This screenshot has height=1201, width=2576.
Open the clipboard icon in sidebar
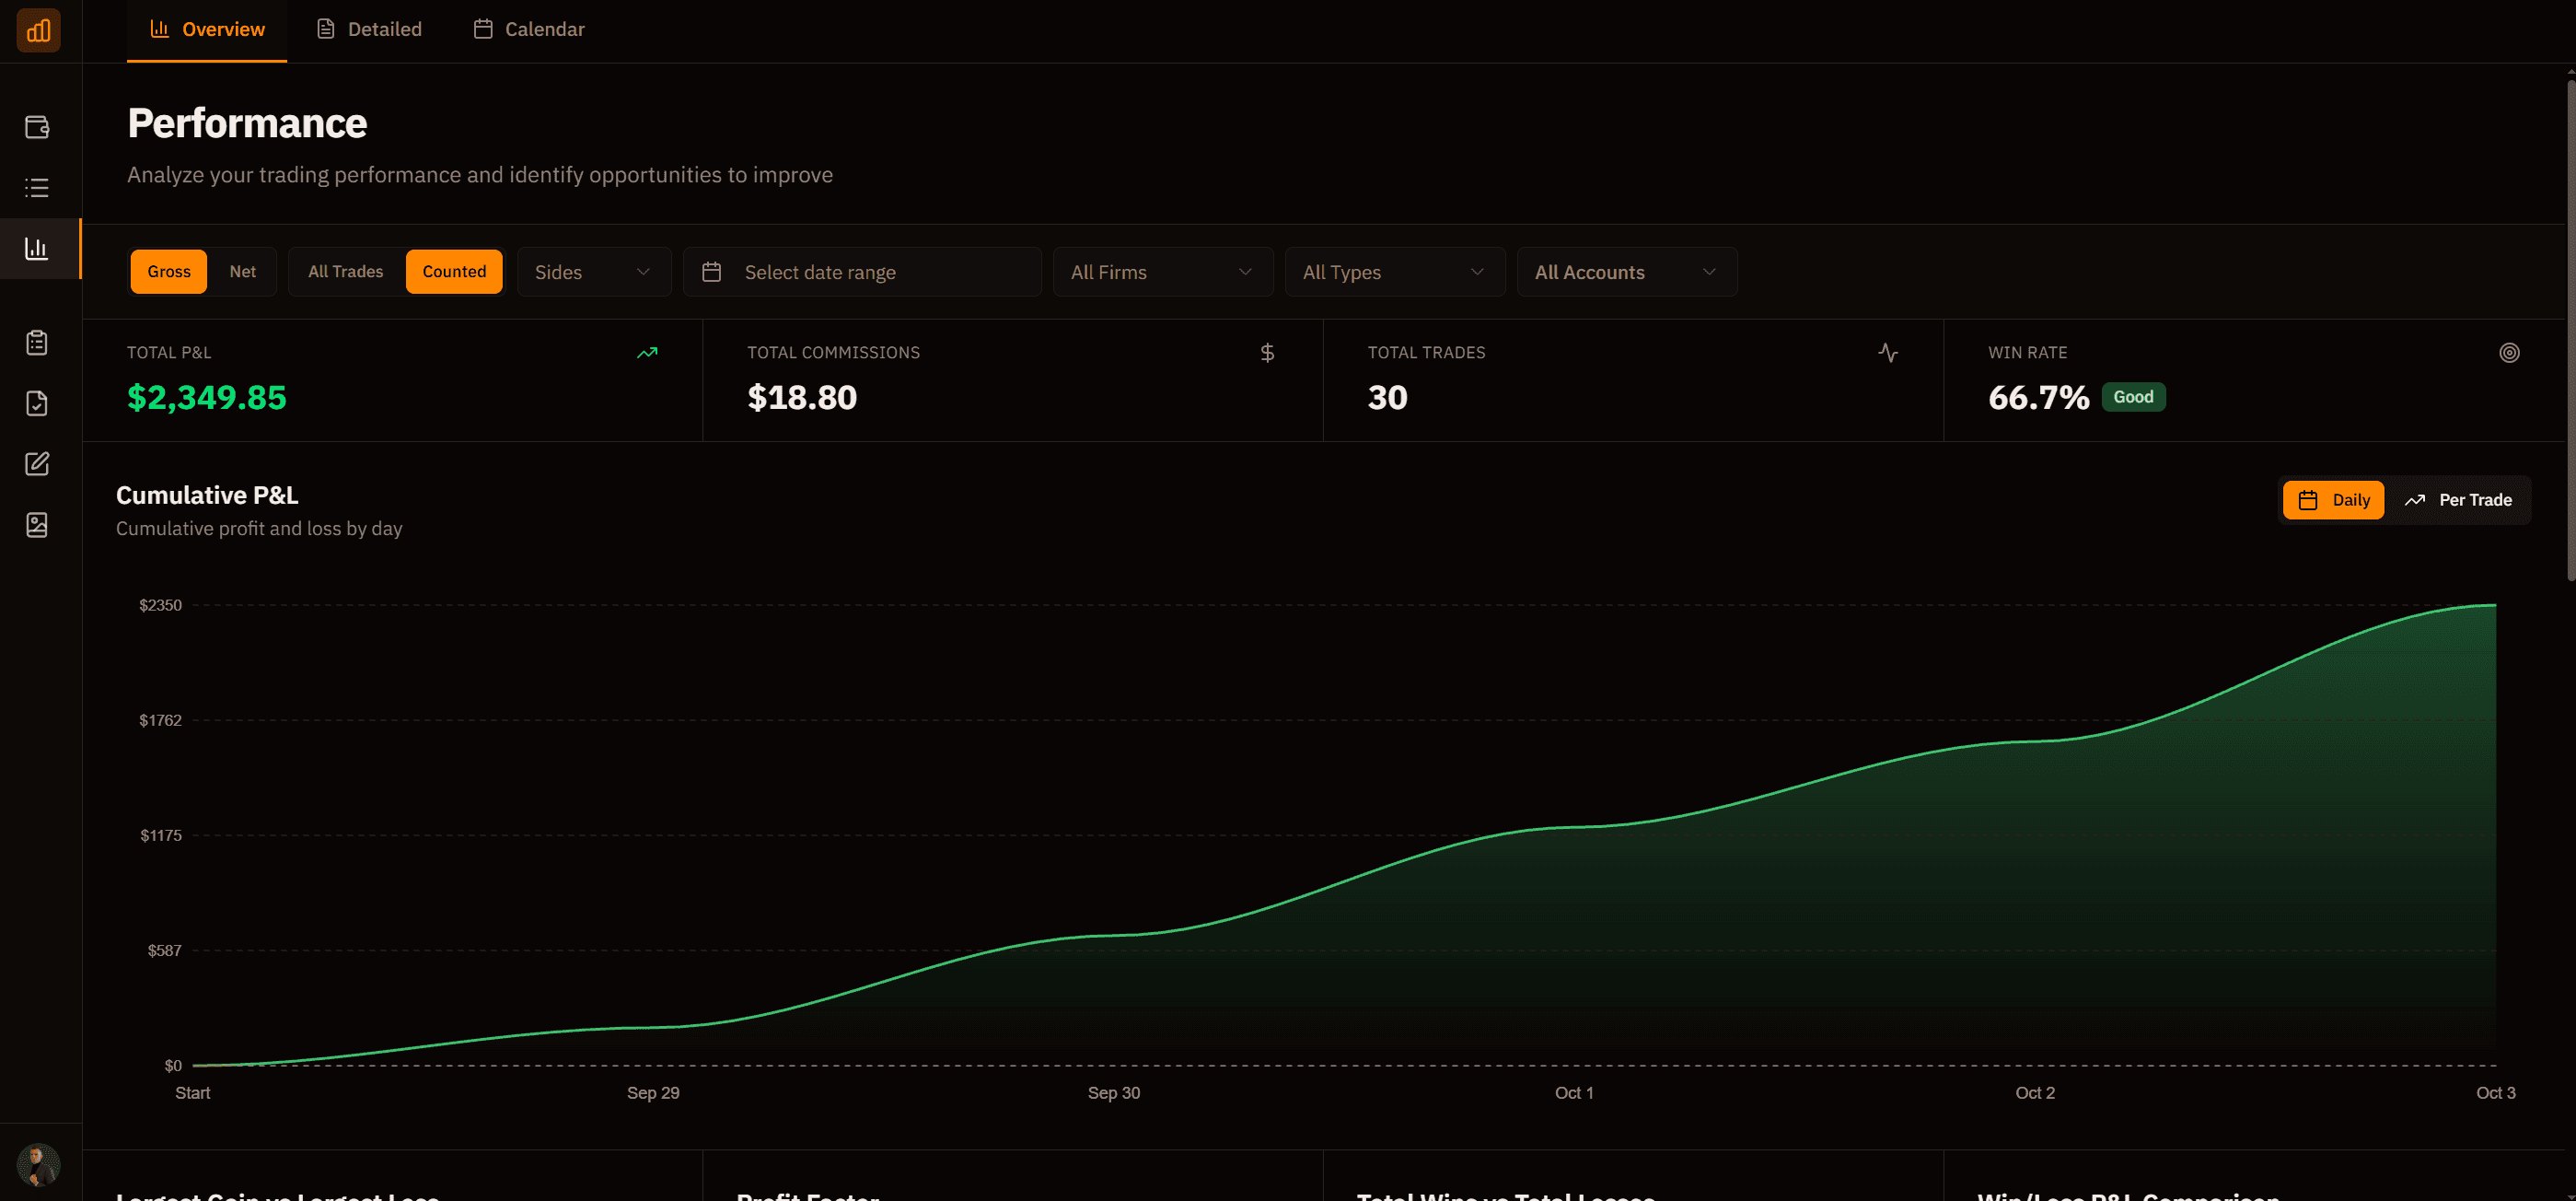37,343
